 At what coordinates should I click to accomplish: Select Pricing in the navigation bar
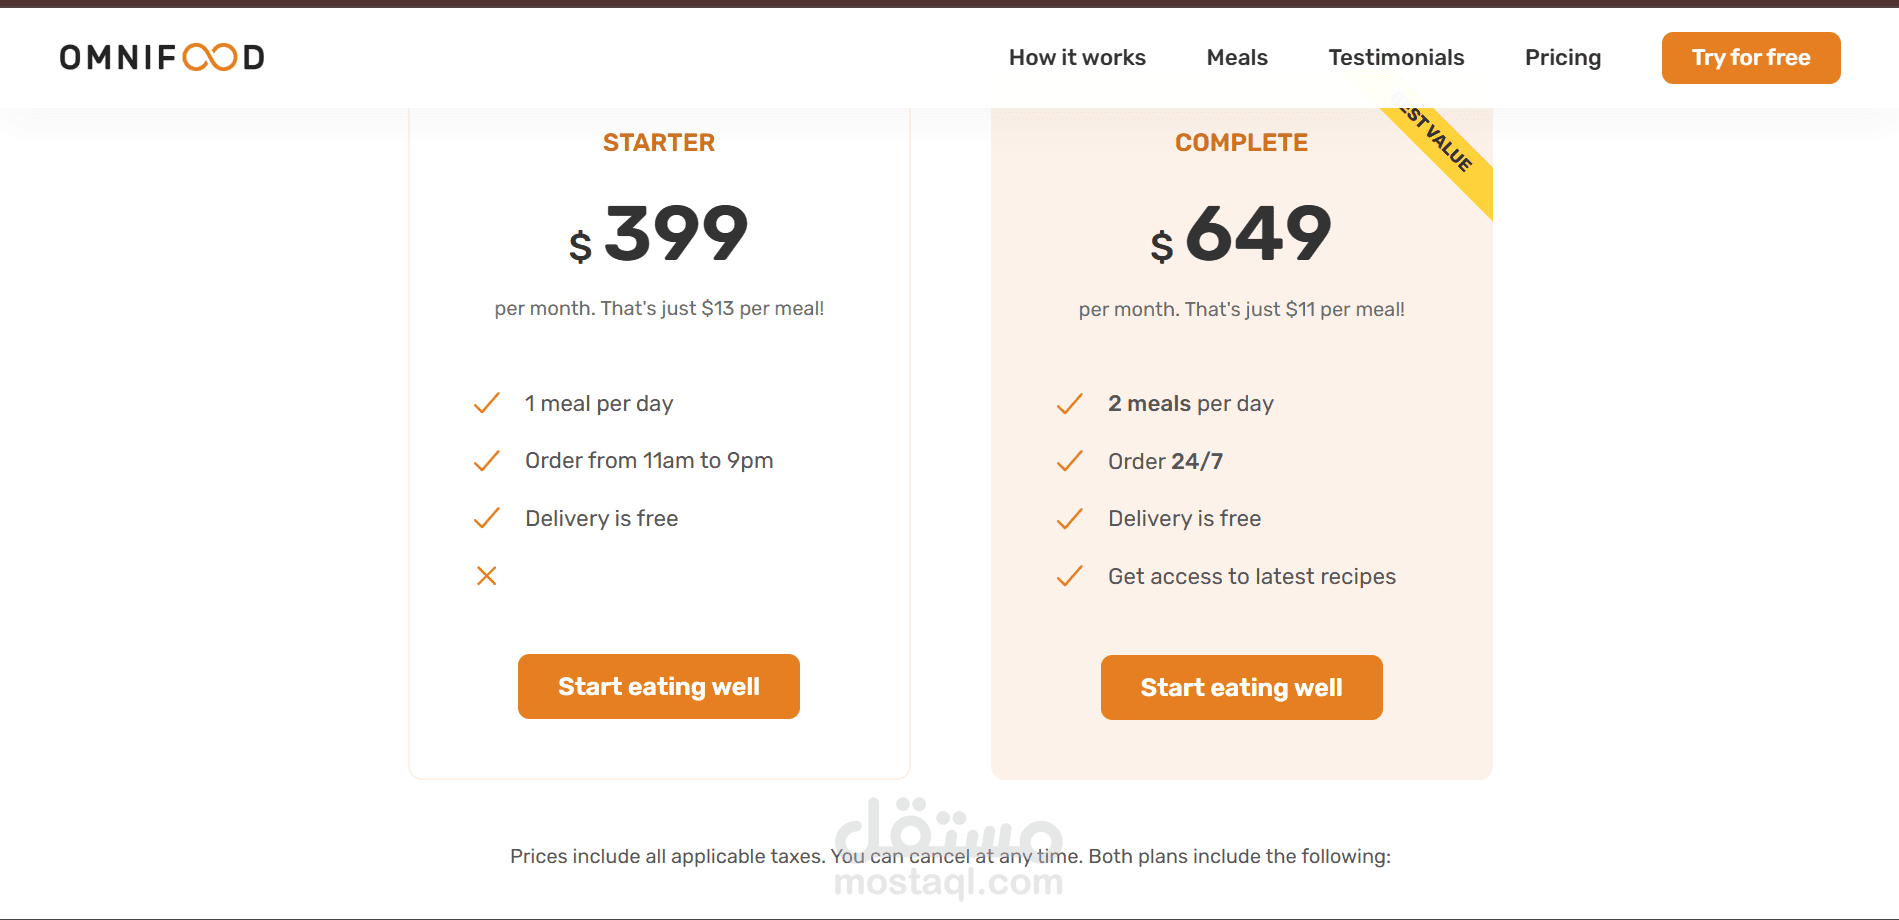(x=1563, y=58)
